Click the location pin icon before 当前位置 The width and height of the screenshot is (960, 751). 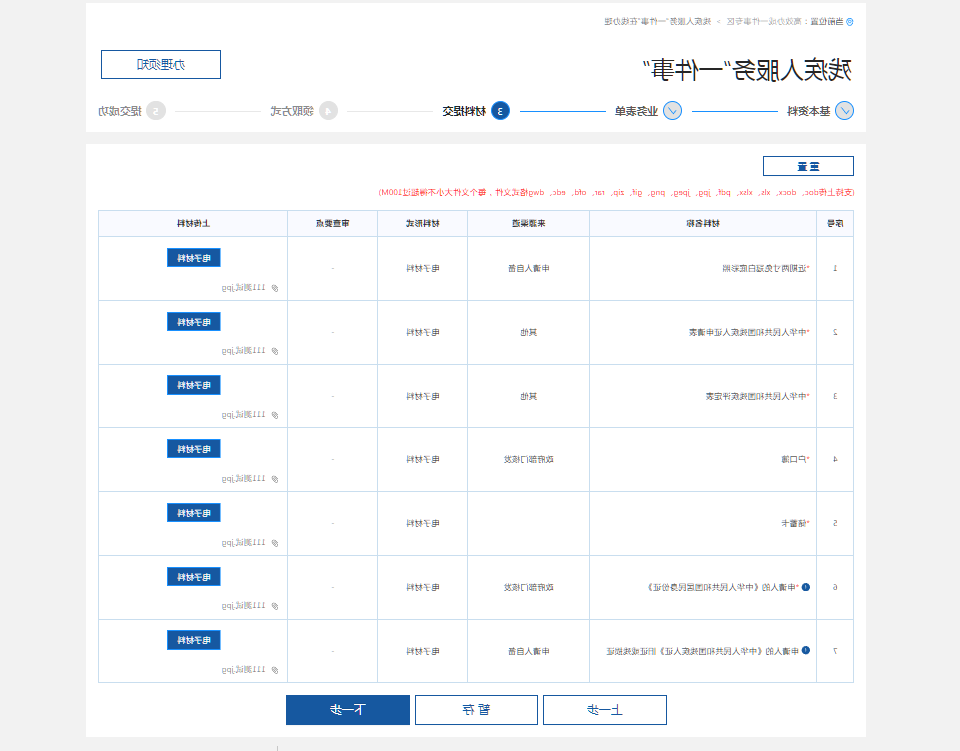tap(849, 21)
